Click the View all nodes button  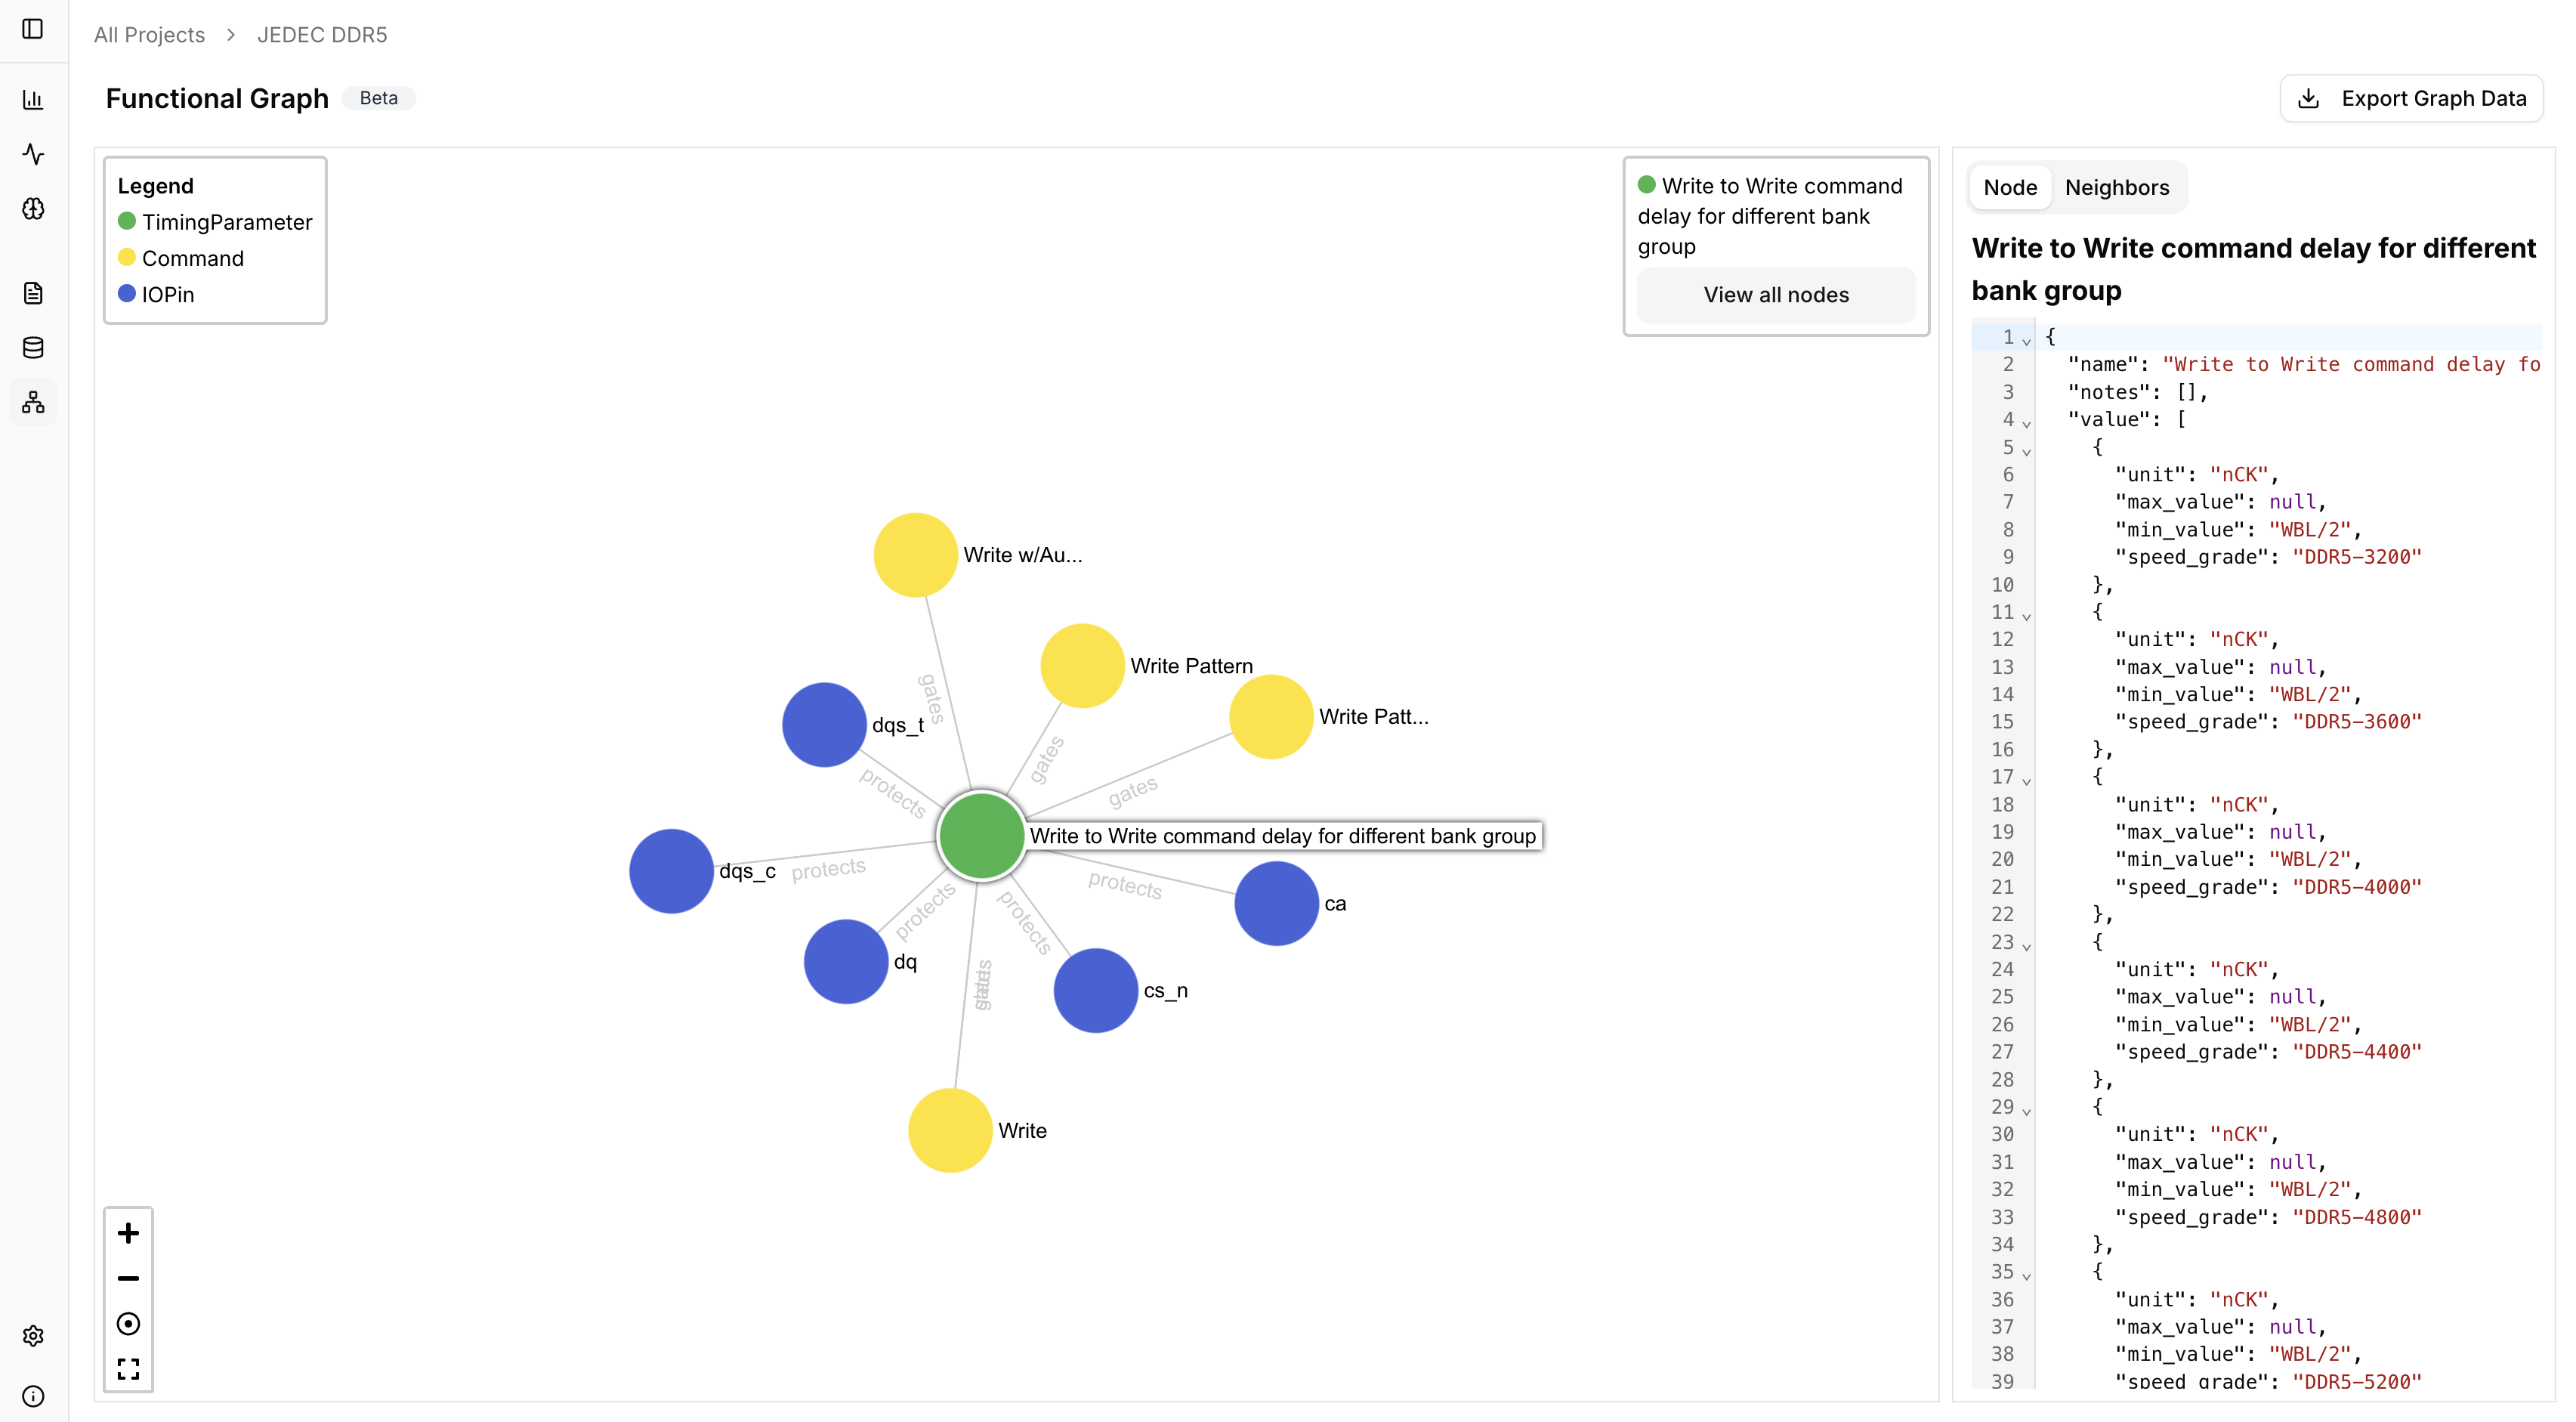(x=1775, y=294)
